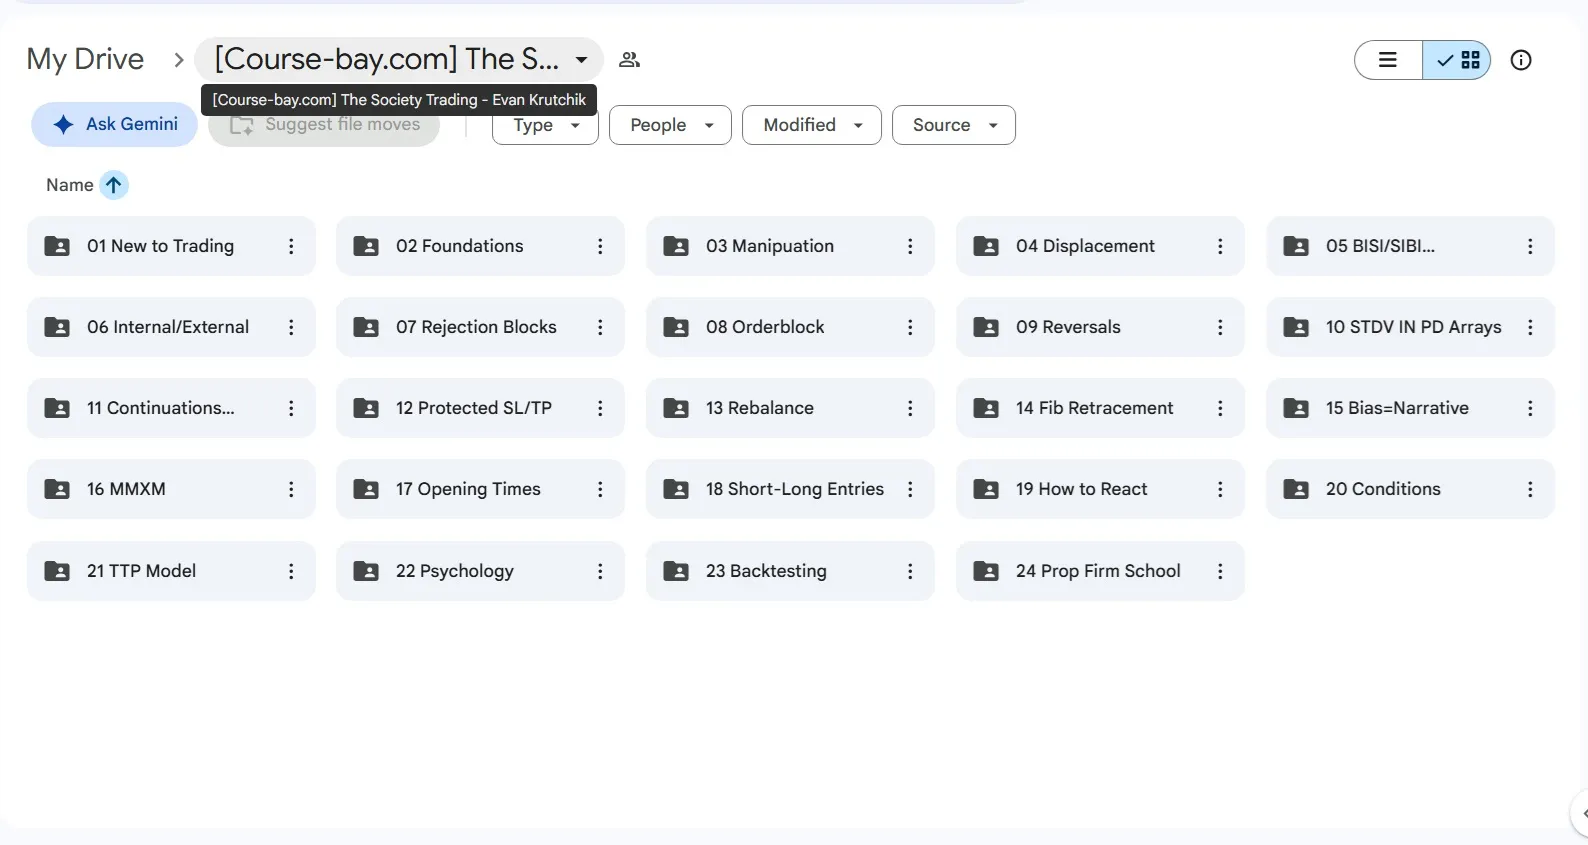Image resolution: width=1588 pixels, height=845 pixels.
Task: Open more actions for 18 Short-Long Entries
Action: (910, 489)
